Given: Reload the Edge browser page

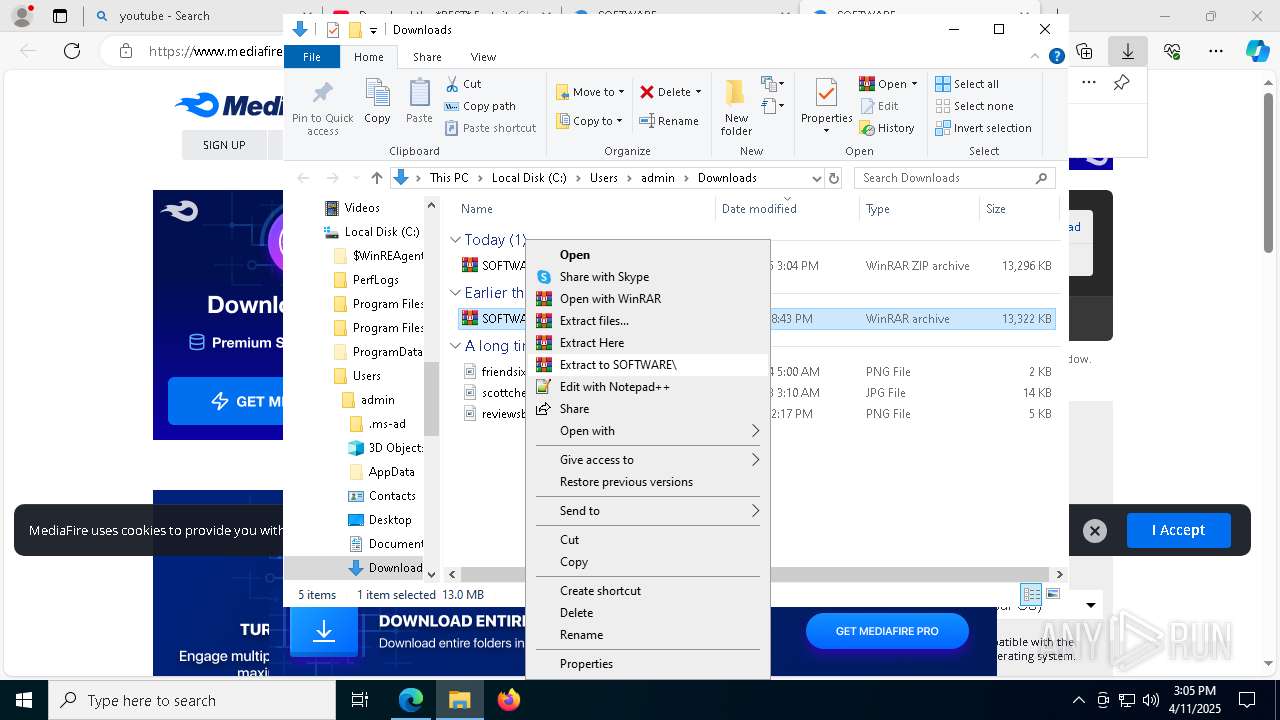Looking at the screenshot, I should (x=72, y=51).
